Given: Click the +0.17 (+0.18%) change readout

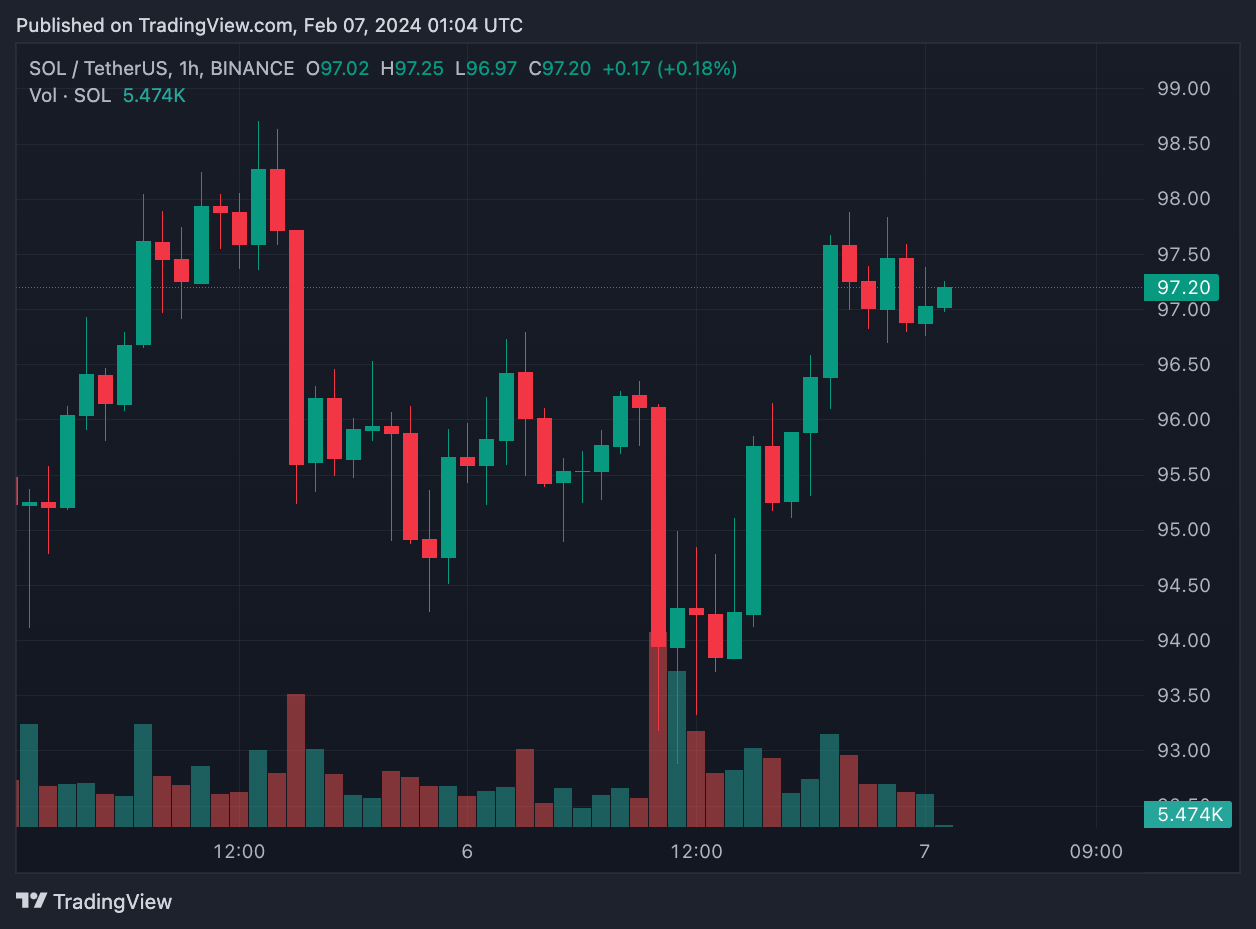Looking at the screenshot, I should [670, 69].
